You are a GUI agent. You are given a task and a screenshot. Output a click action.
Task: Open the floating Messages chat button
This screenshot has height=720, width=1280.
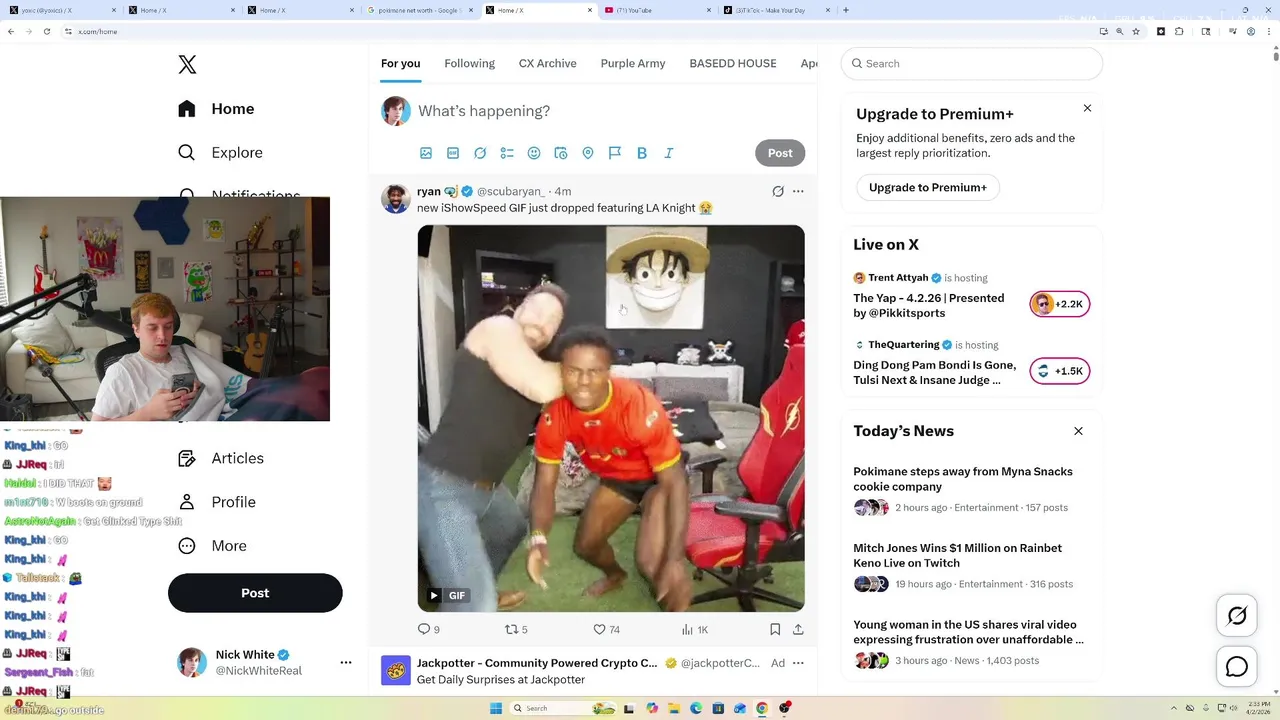1237,667
